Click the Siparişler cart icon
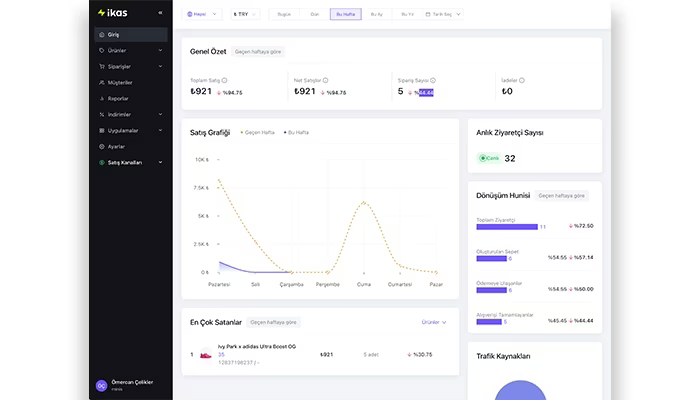Image resolution: width=700 pixels, height=400 pixels. [102, 67]
